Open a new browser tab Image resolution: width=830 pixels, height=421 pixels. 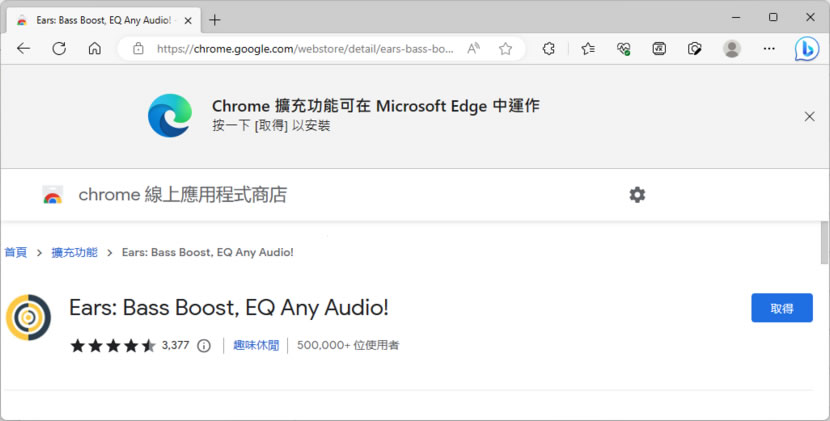214,20
